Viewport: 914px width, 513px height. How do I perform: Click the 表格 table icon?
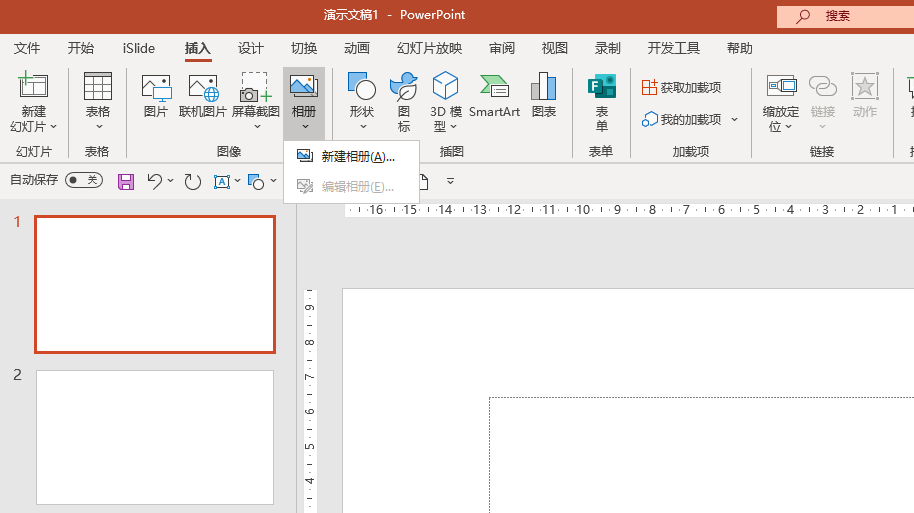tap(97, 86)
